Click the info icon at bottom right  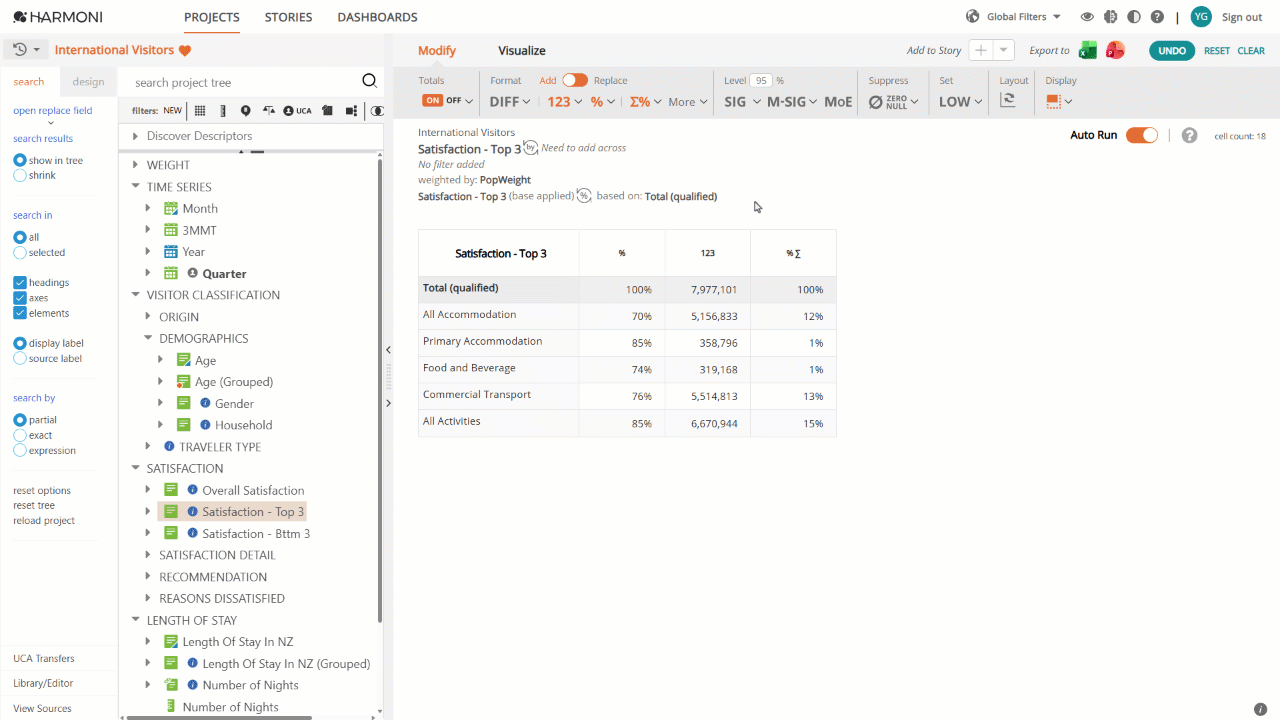[1260, 709]
